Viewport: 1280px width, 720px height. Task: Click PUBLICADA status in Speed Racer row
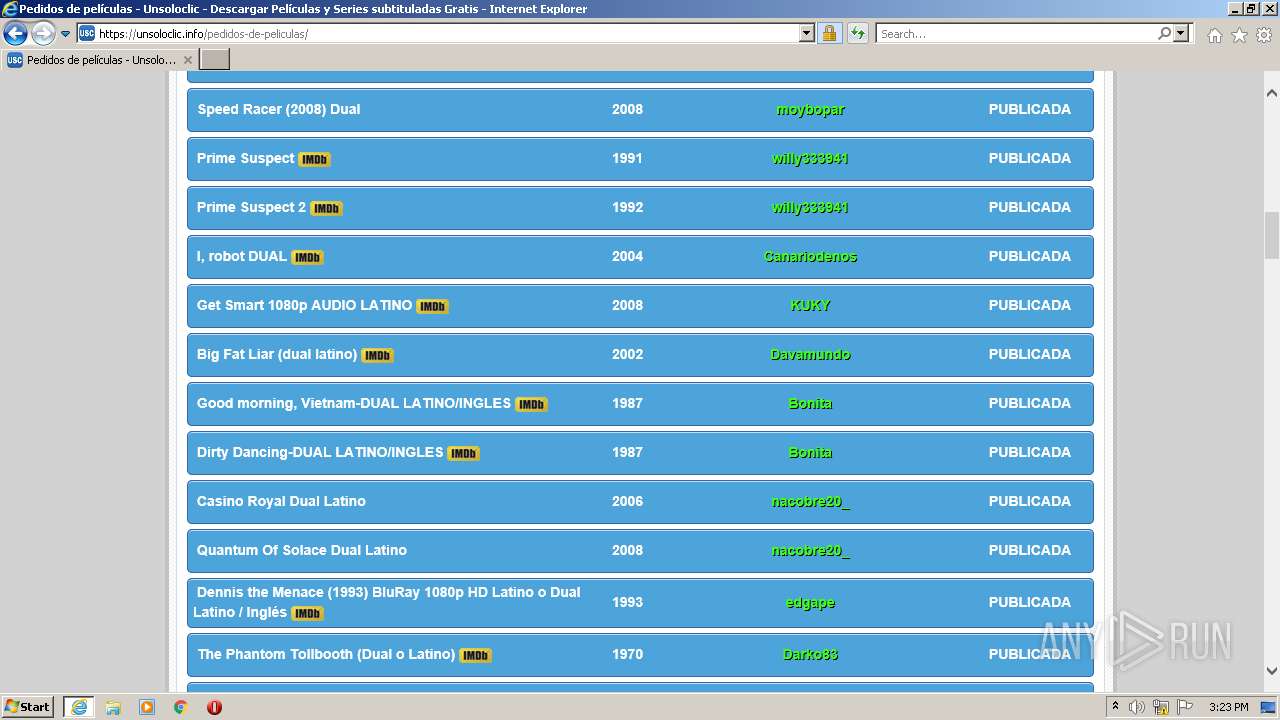click(x=1029, y=109)
